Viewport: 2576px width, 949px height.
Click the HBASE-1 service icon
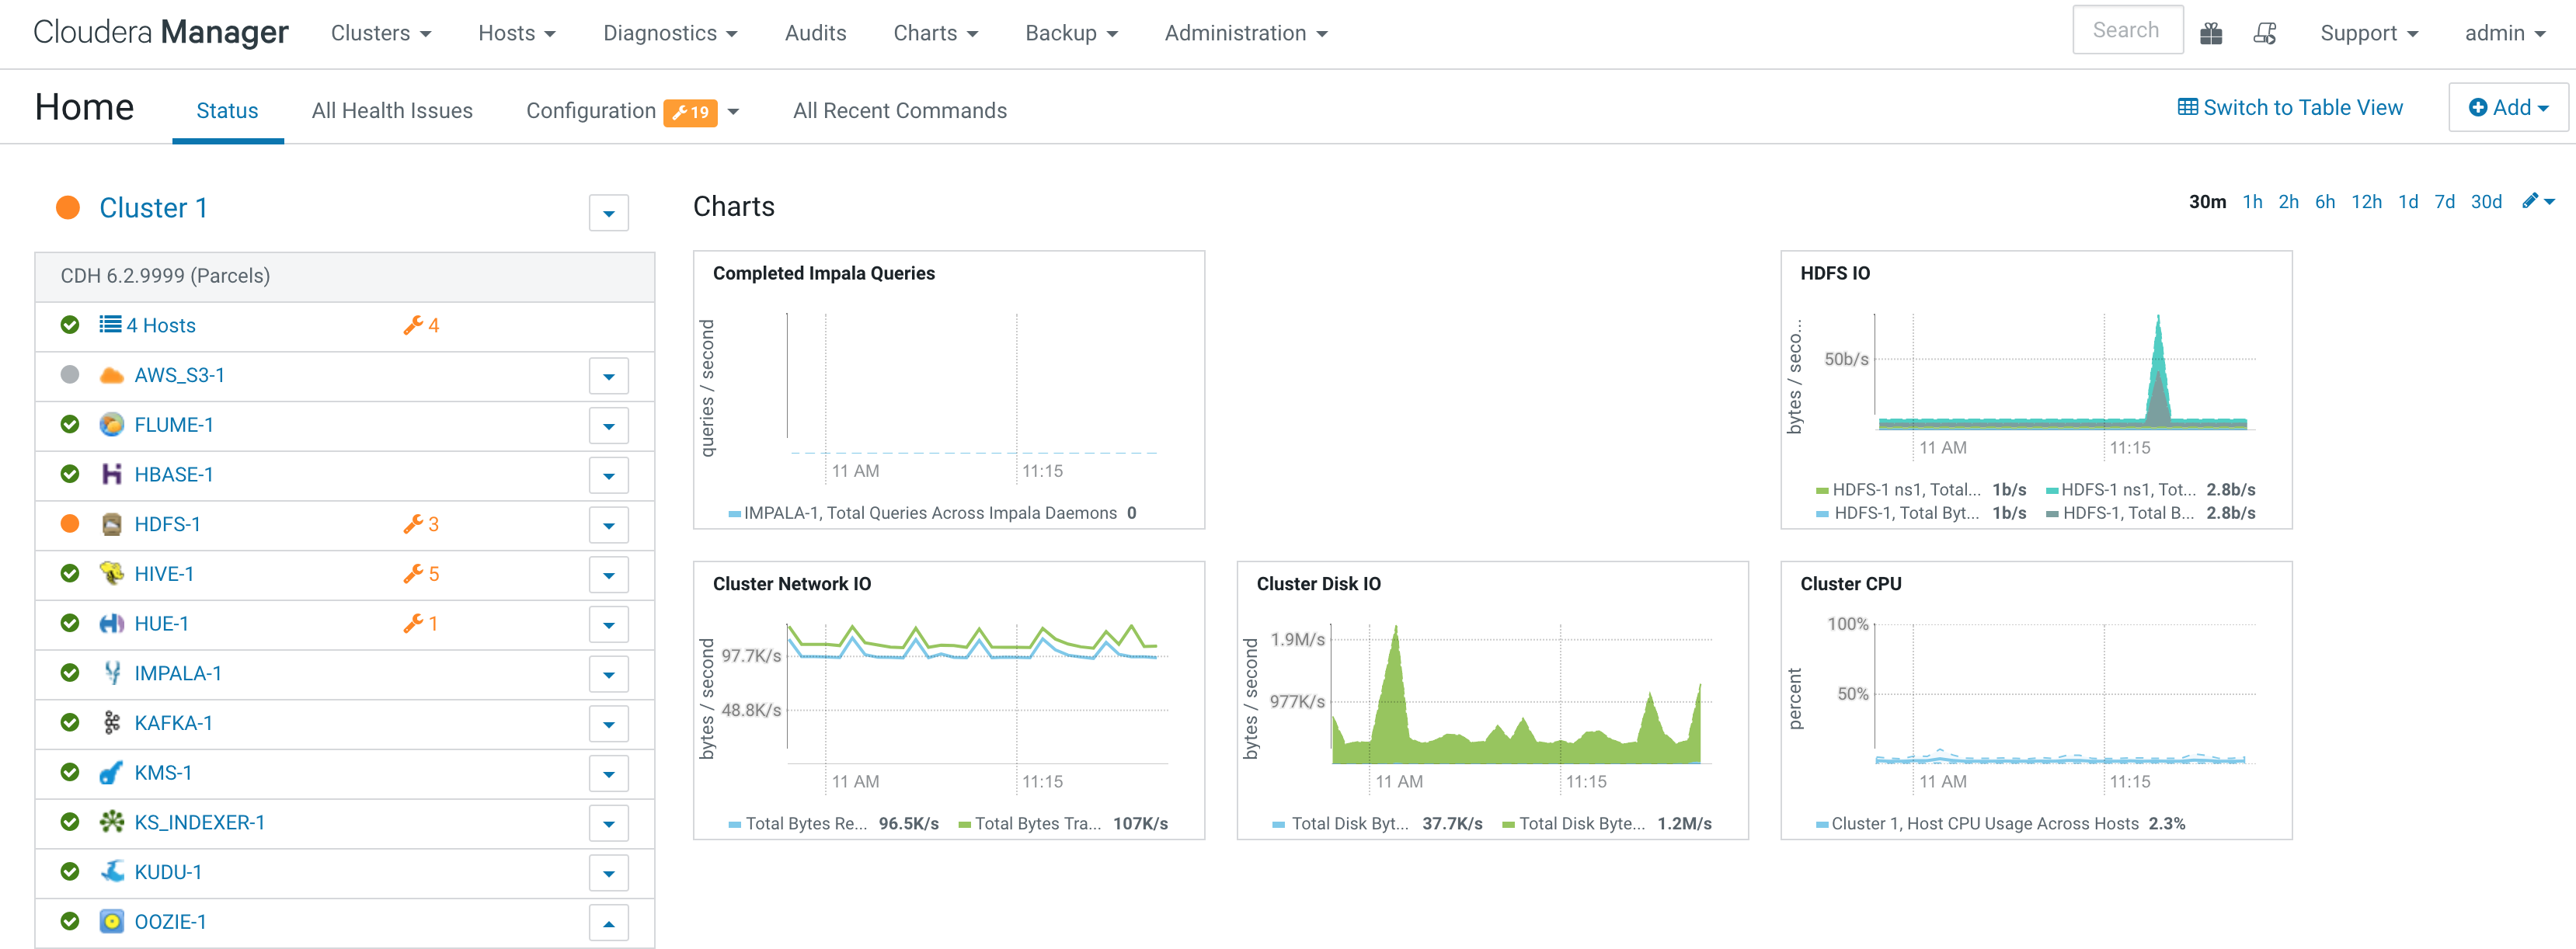(112, 474)
